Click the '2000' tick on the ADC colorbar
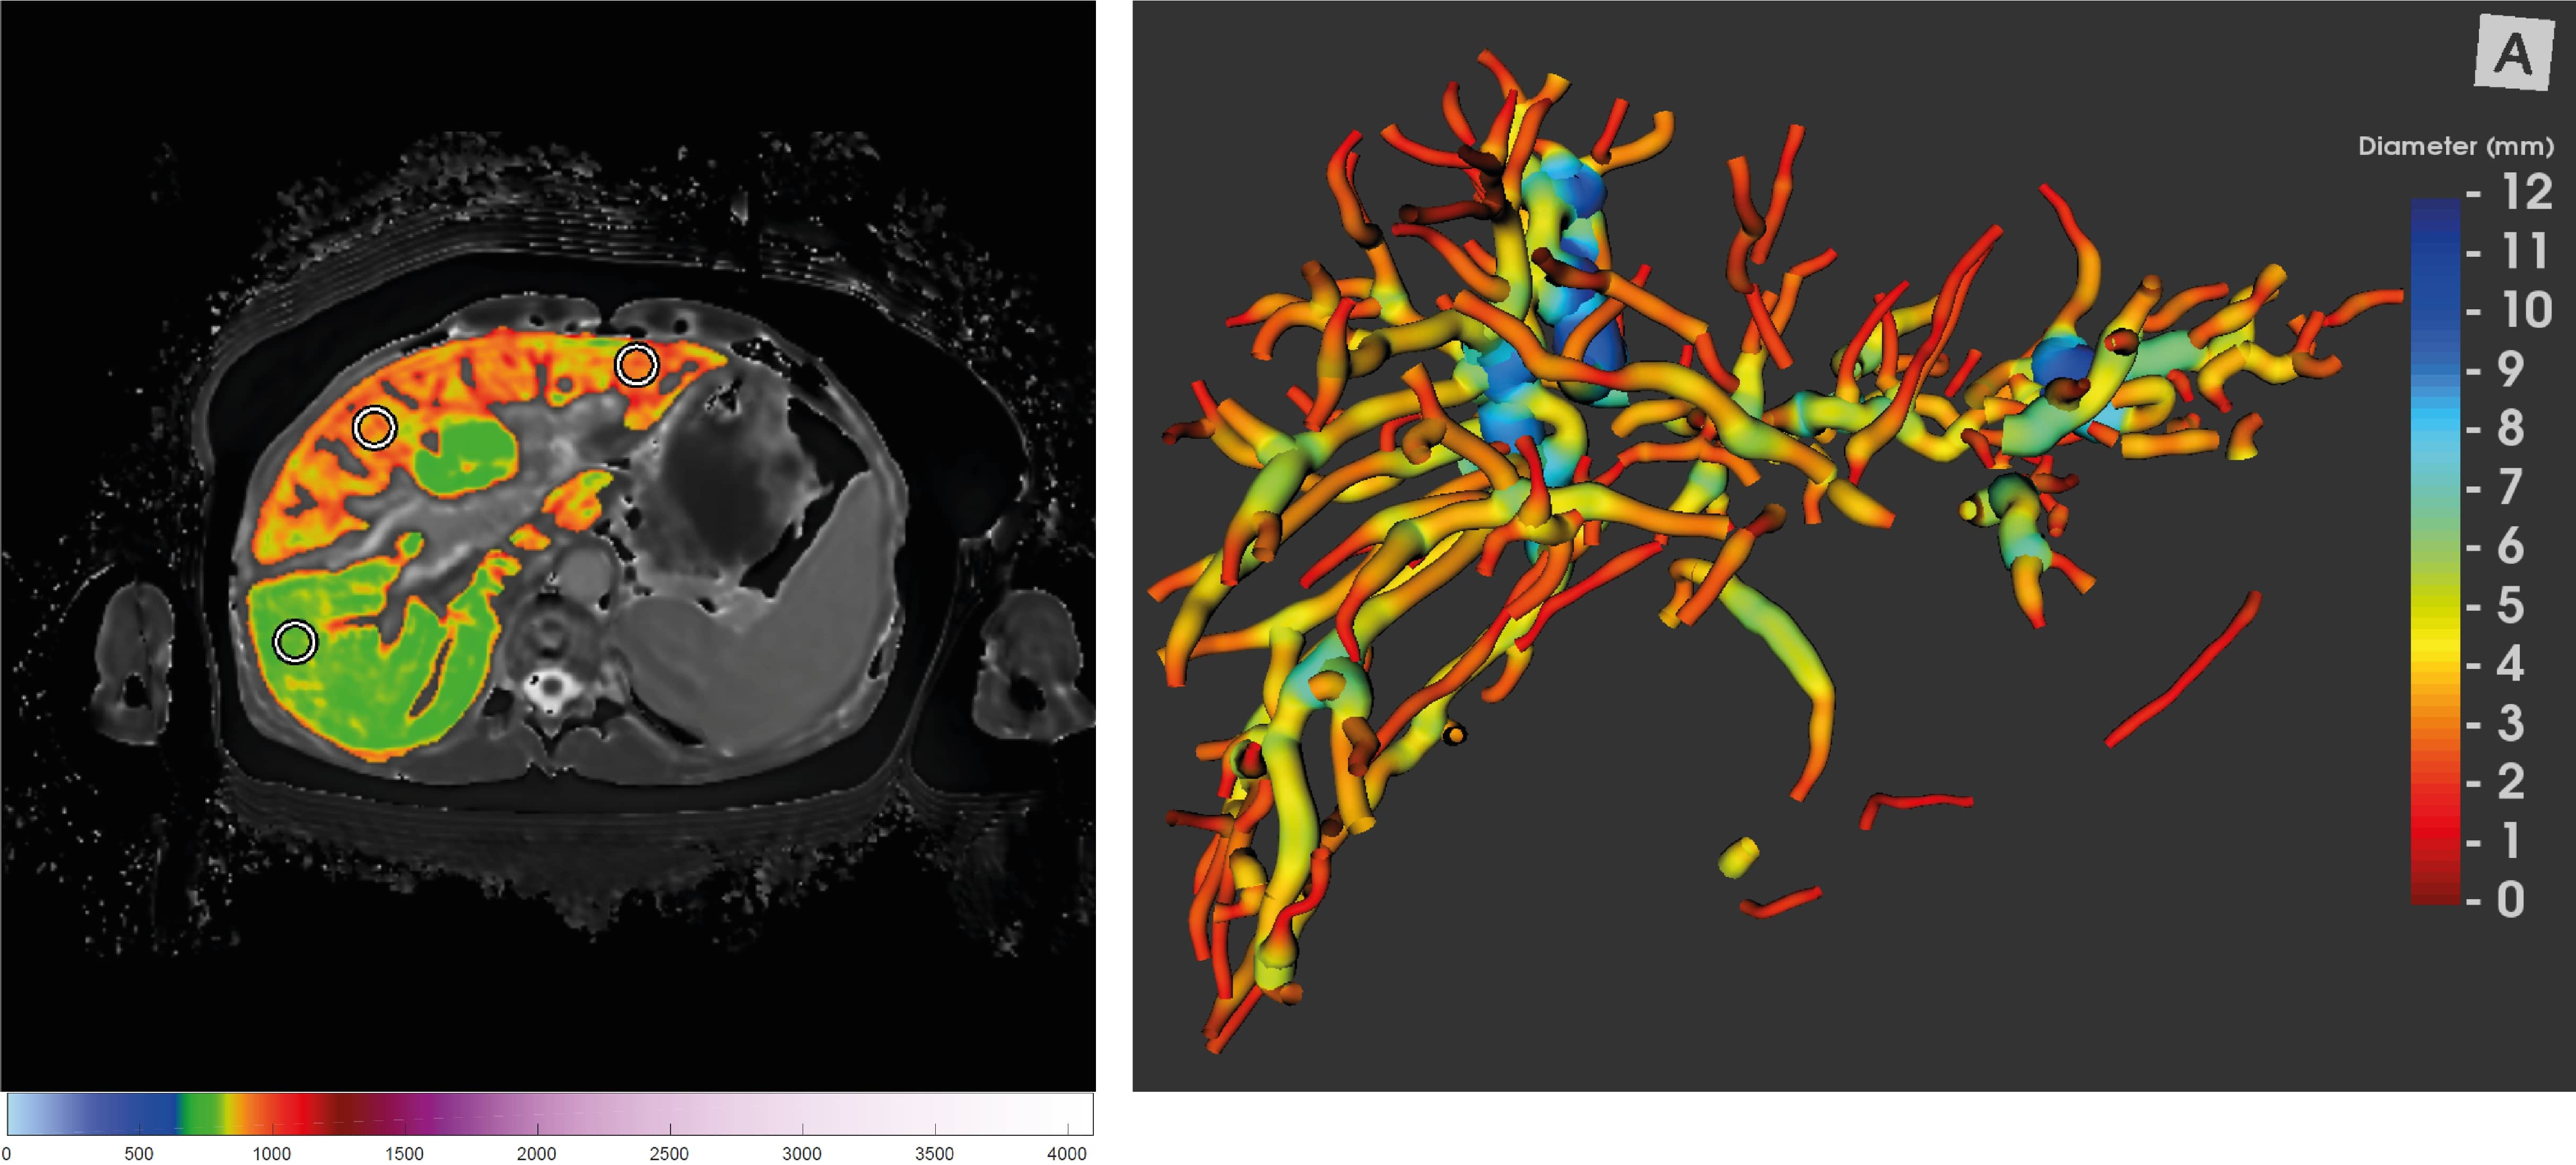The image size is (2576, 1165). [538, 1152]
